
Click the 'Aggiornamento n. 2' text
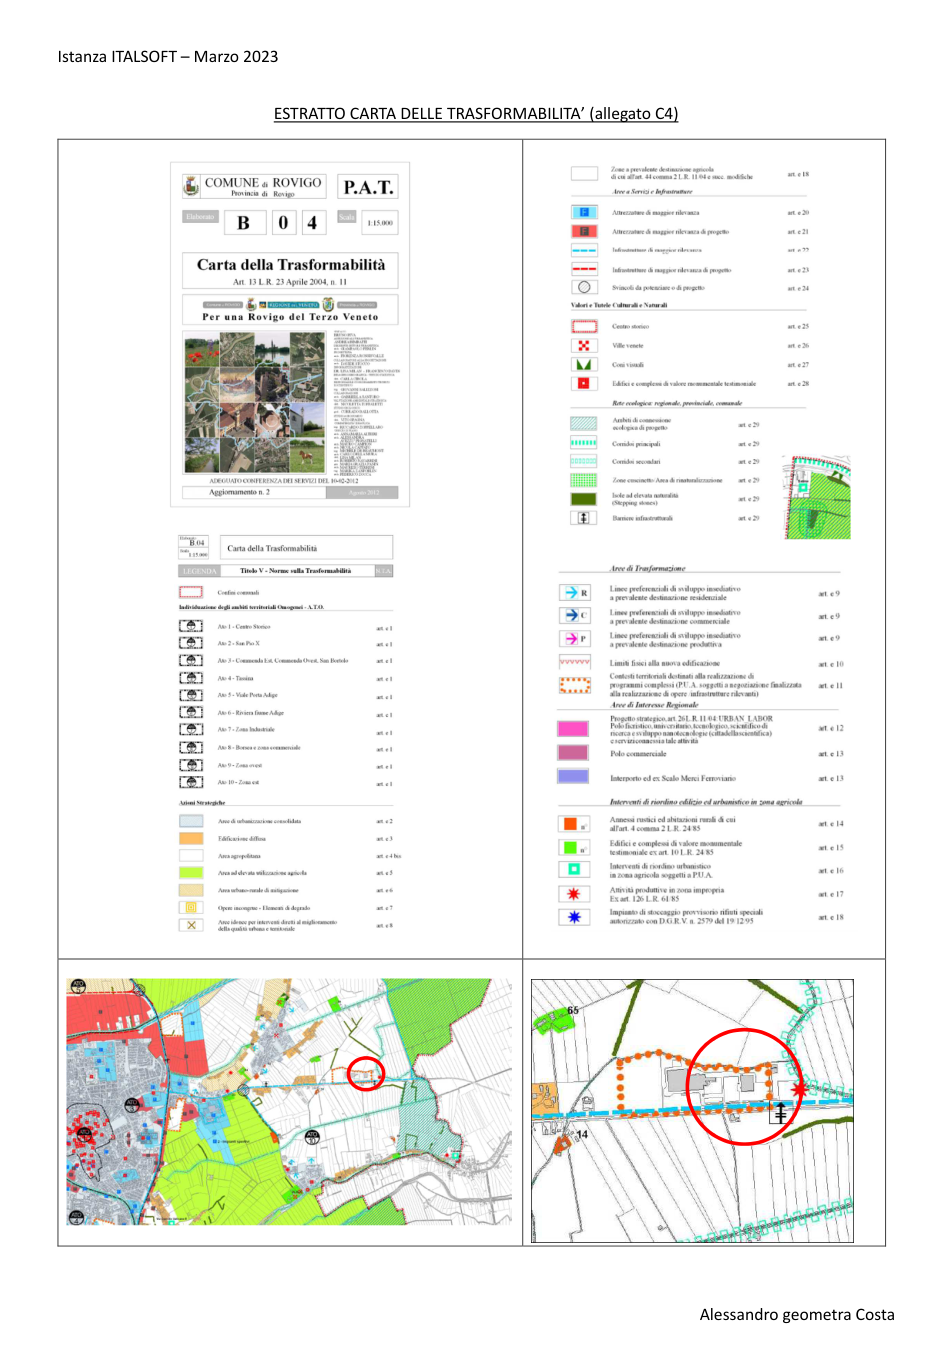239,492
